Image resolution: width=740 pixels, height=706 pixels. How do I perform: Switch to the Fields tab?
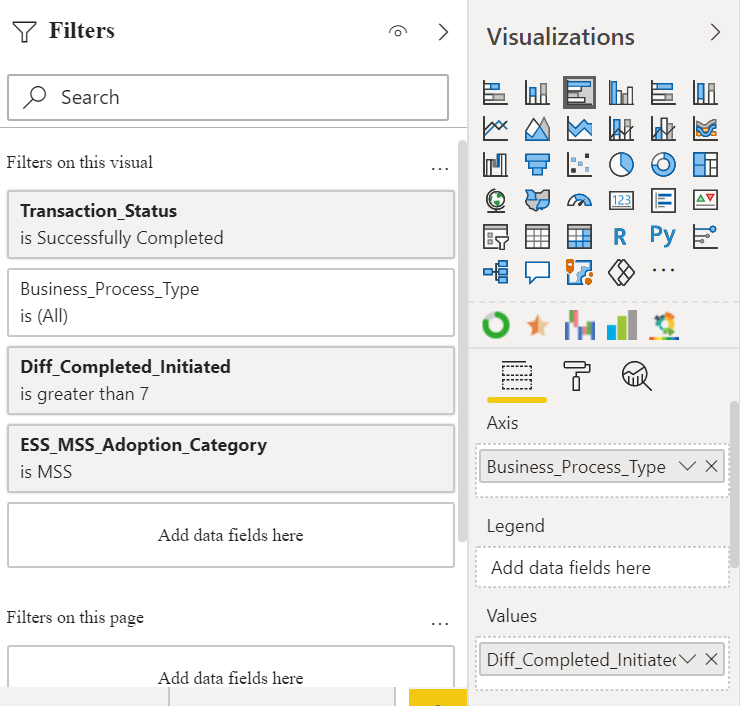[x=517, y=377]
